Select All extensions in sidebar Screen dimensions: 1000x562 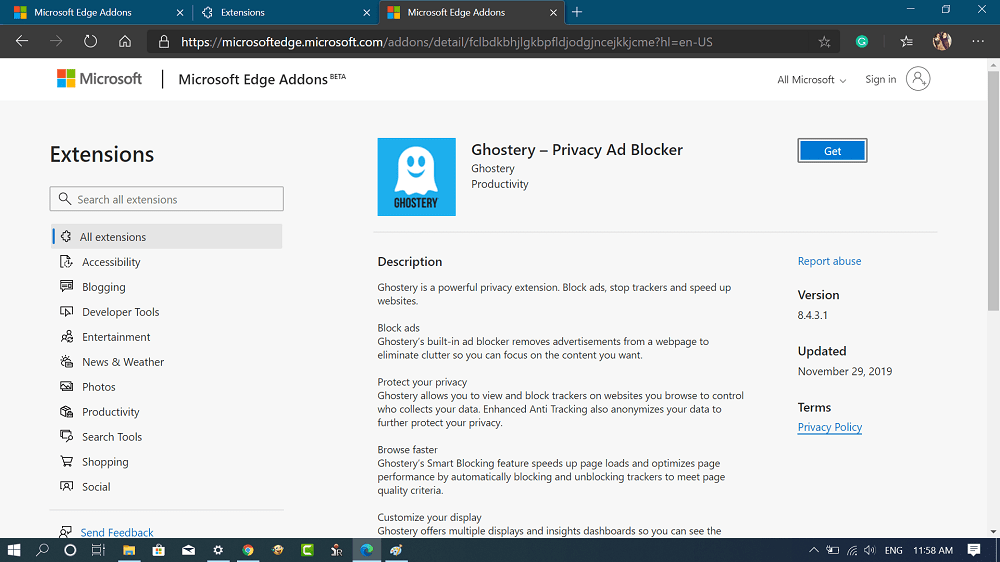pos(166,236)
